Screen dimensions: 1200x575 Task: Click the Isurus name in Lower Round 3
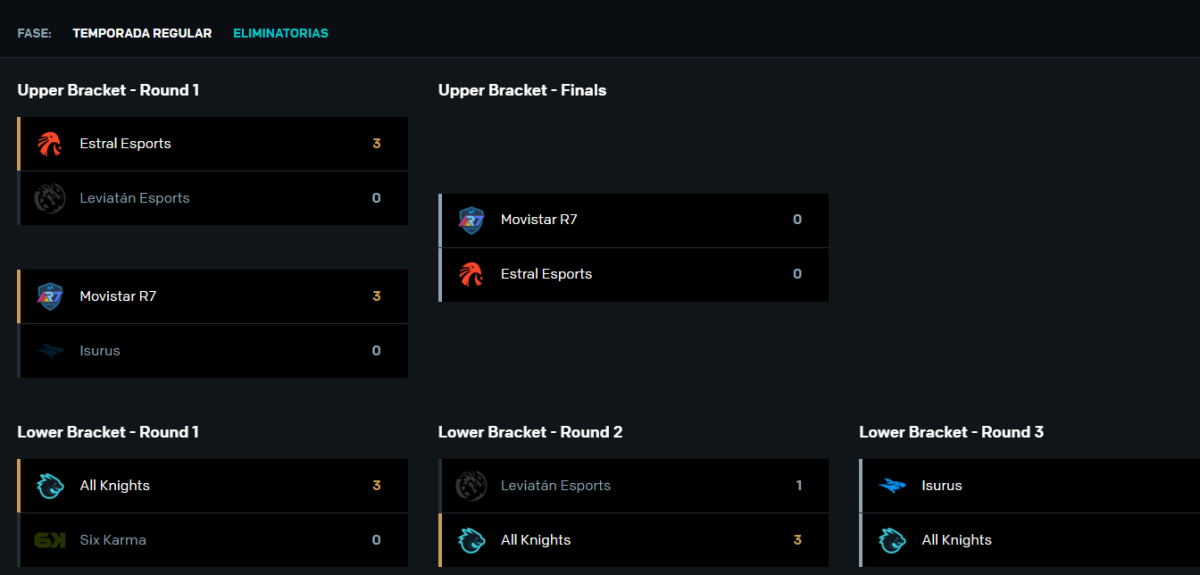pos(942,486)
